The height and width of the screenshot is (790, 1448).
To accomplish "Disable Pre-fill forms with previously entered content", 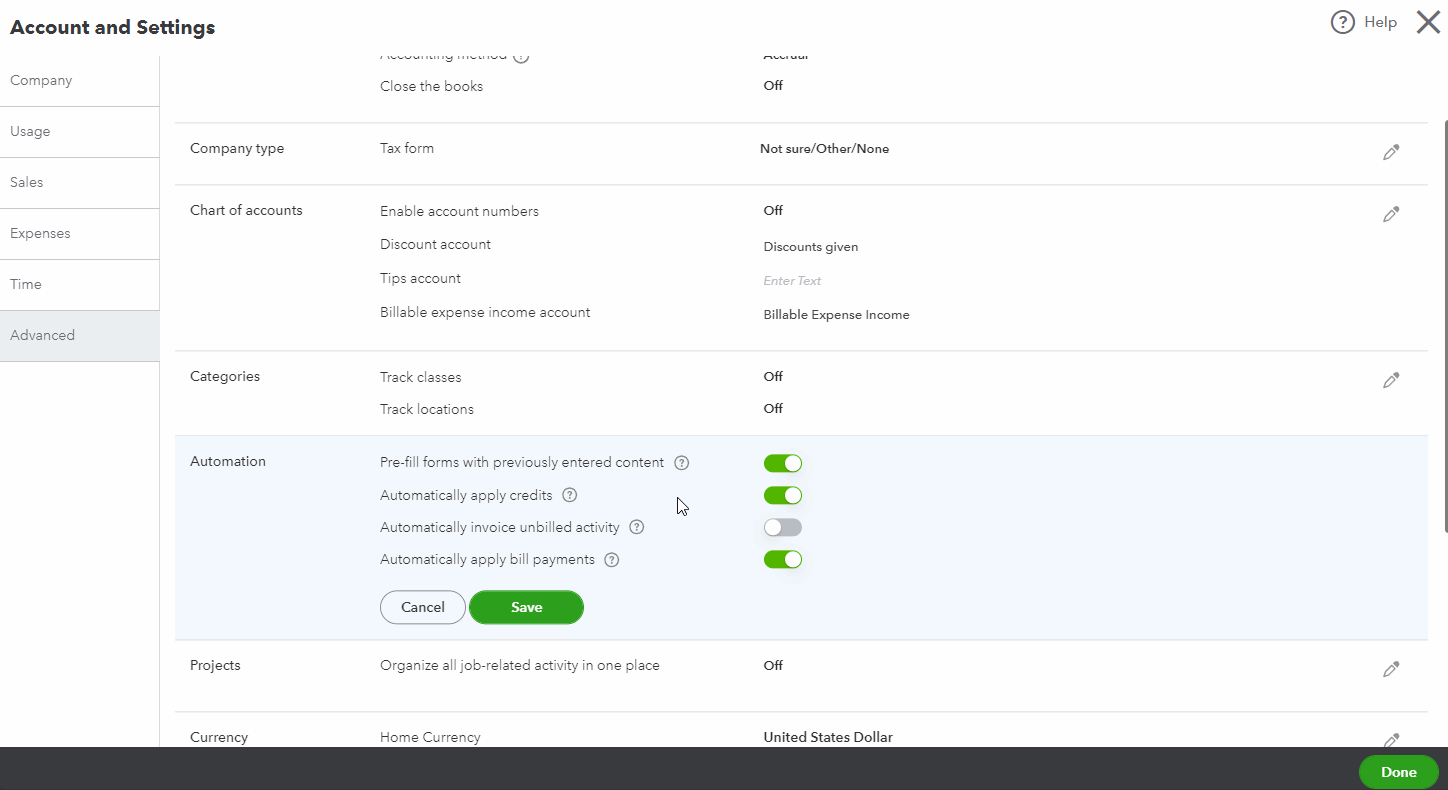I will pos(782,463).
